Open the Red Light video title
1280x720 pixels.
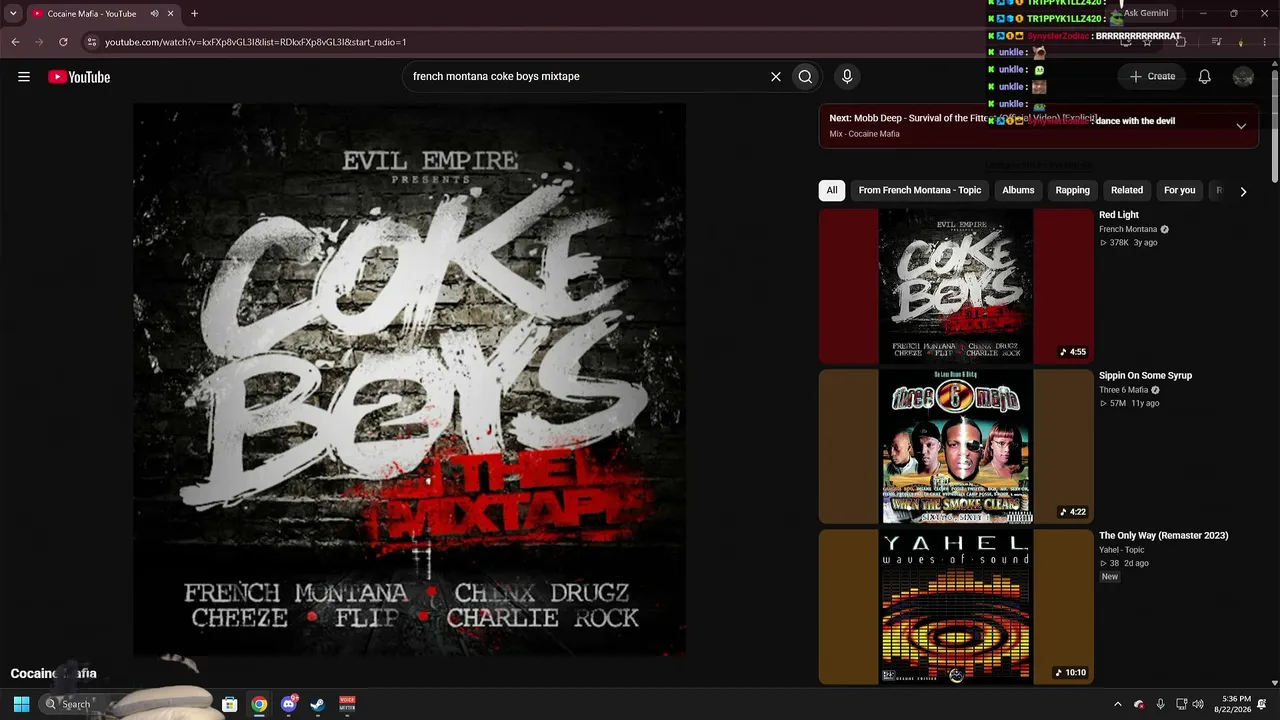(1119, 215)
